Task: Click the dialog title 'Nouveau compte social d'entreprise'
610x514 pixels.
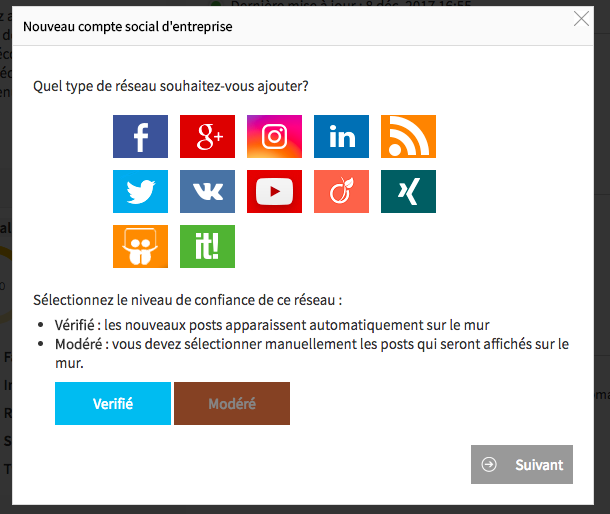Action: (128, 27)
